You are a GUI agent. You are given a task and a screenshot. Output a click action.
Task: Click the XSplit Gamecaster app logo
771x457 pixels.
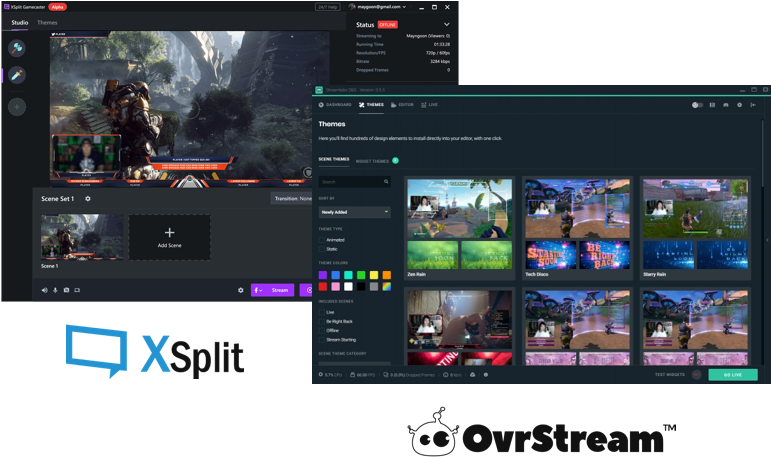(6, 7)
